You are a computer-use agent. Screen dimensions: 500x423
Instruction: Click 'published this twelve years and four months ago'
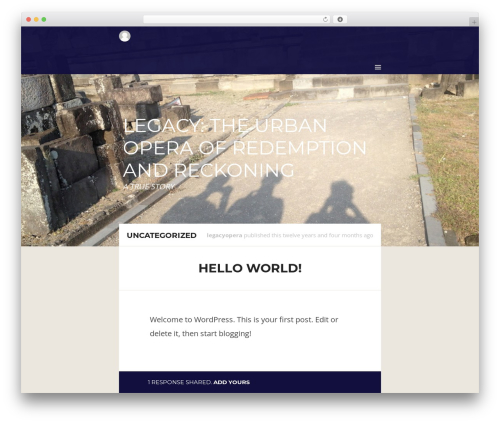pyautogui.click(x=308, y=235)
